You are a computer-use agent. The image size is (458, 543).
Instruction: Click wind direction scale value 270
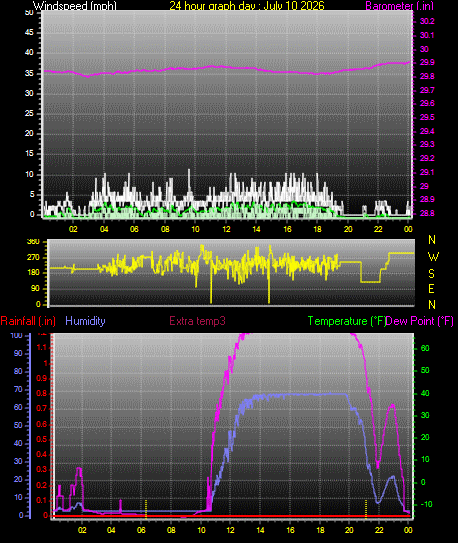33,258
